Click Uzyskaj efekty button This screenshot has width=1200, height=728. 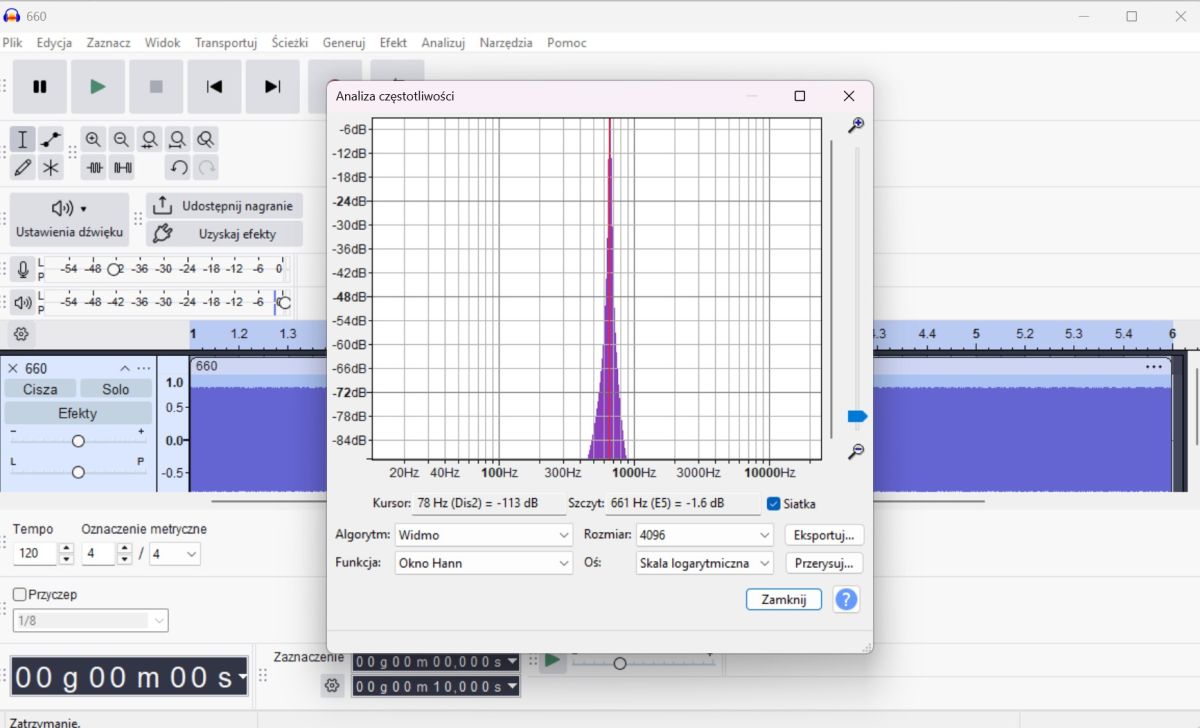pos(224,234)
